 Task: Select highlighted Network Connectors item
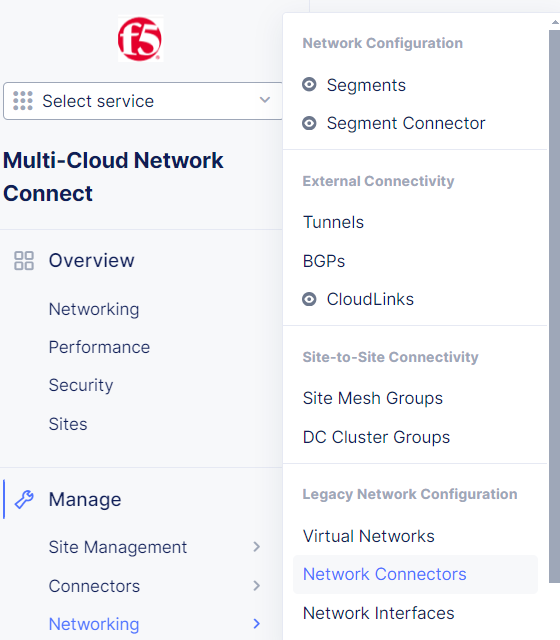(415, 574)
